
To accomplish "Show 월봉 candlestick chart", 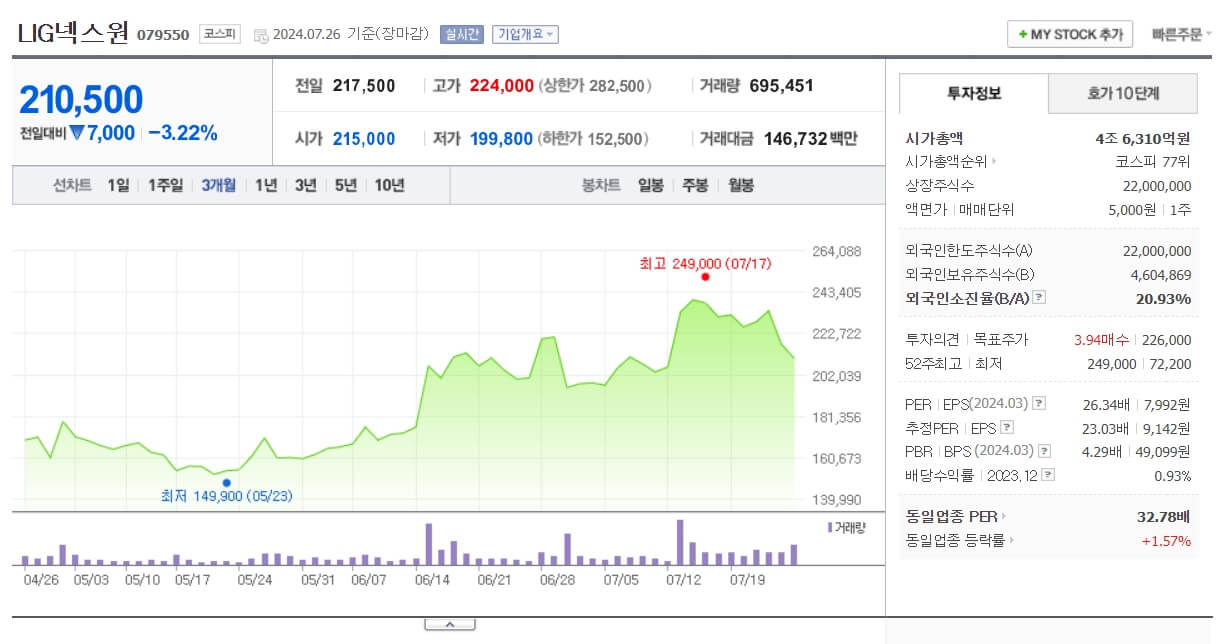I will 741,185.
